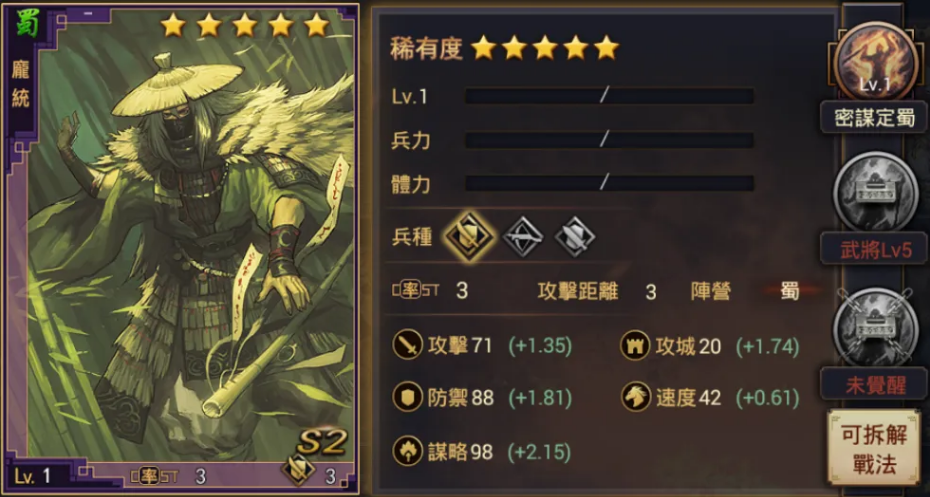This screenshot has height=497, width=930.
Task: Click the 兵力 troop strength bar
Action: [x=609, y=140]
